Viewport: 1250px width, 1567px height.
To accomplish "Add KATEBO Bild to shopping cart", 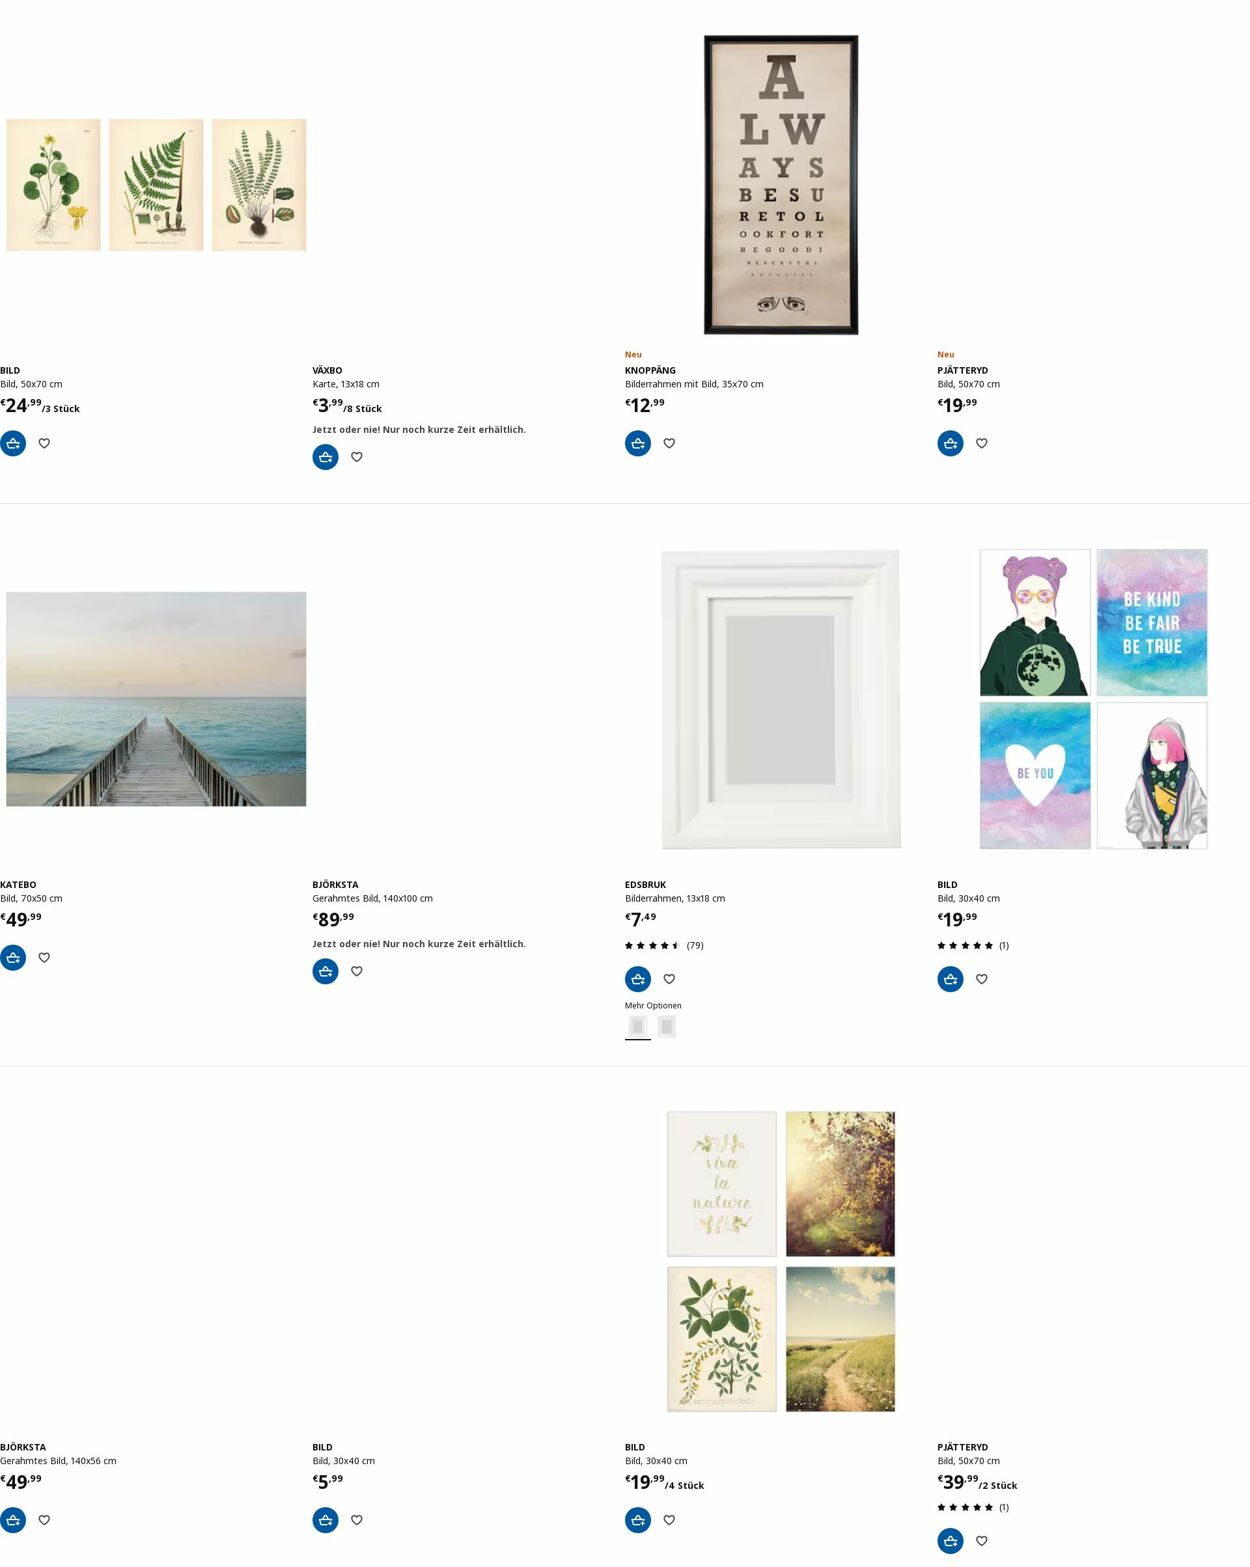I will tap(13, 958).
